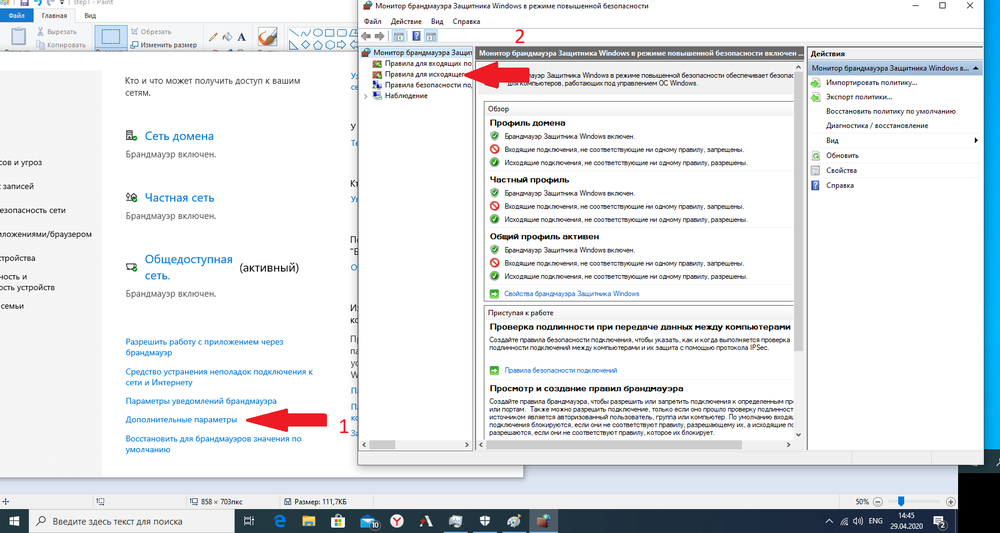Select the Paint pencil tool
The height and width of the screenshot is (533, 1000).
click(213, 37)
